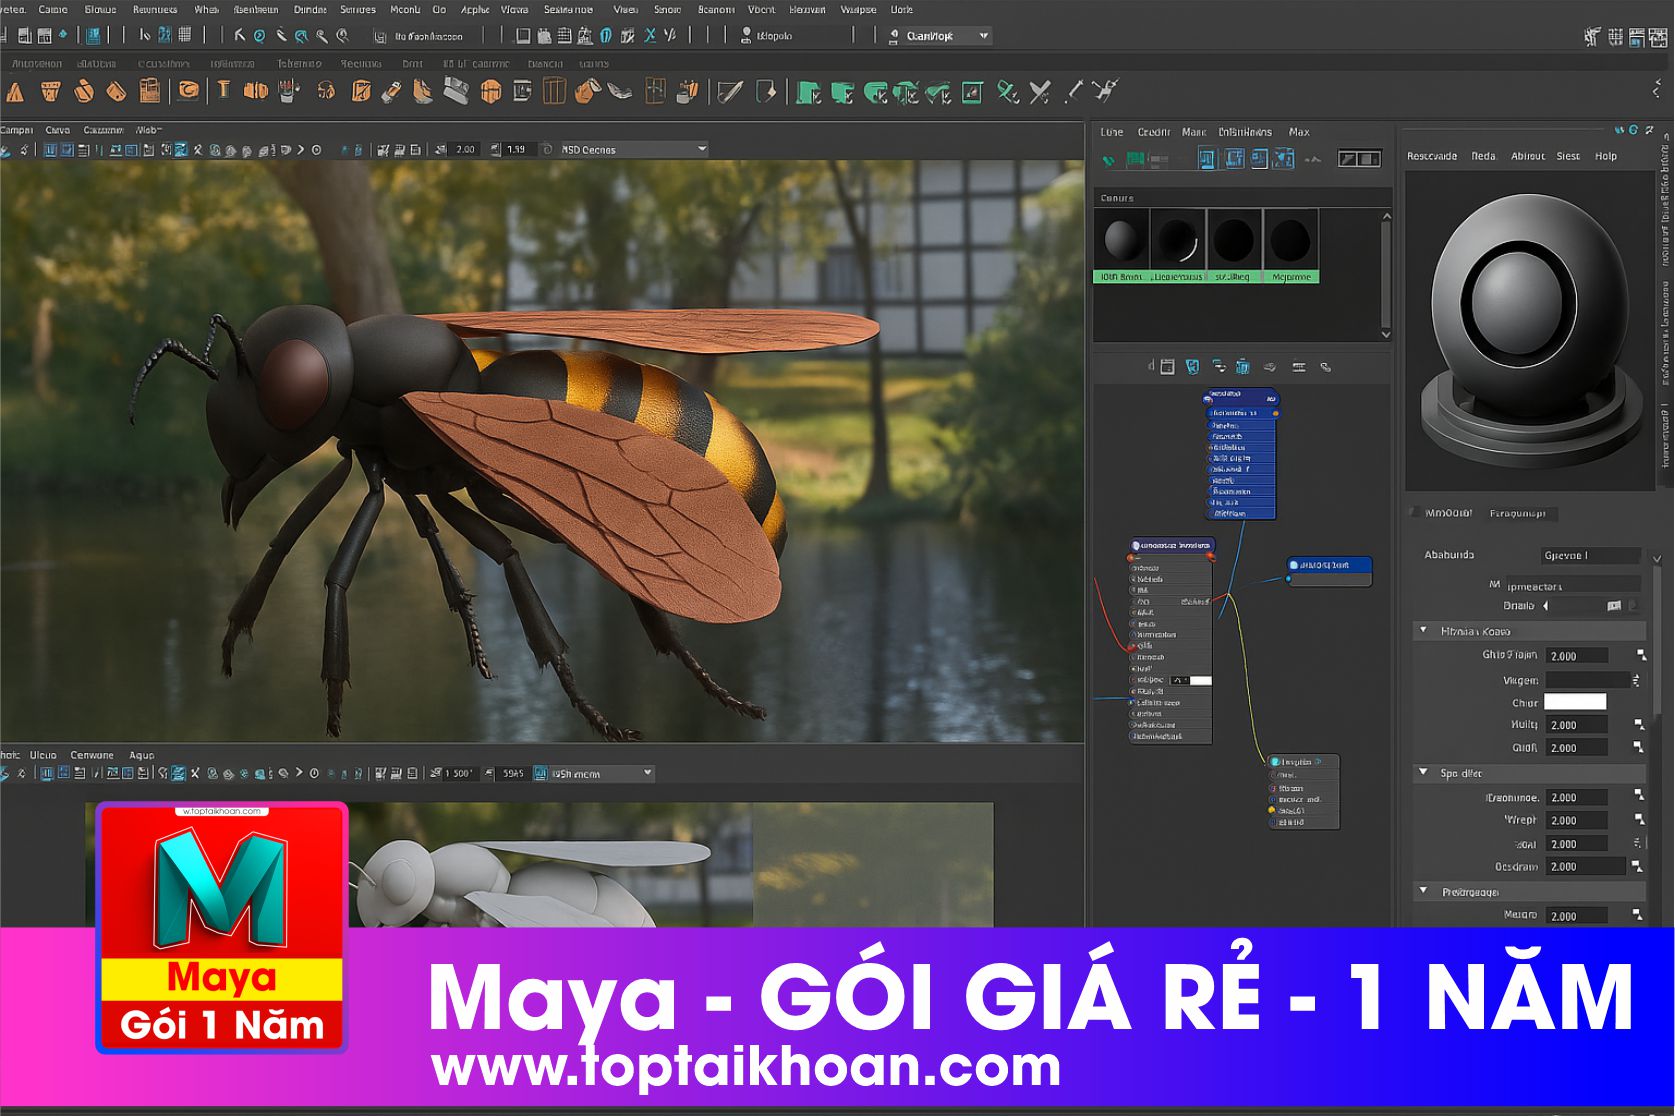The height and width of the screenshot is (1116, 1675).
Task: Click the Idopolo button in top toolbar
Action: click(x=775, y=36)
